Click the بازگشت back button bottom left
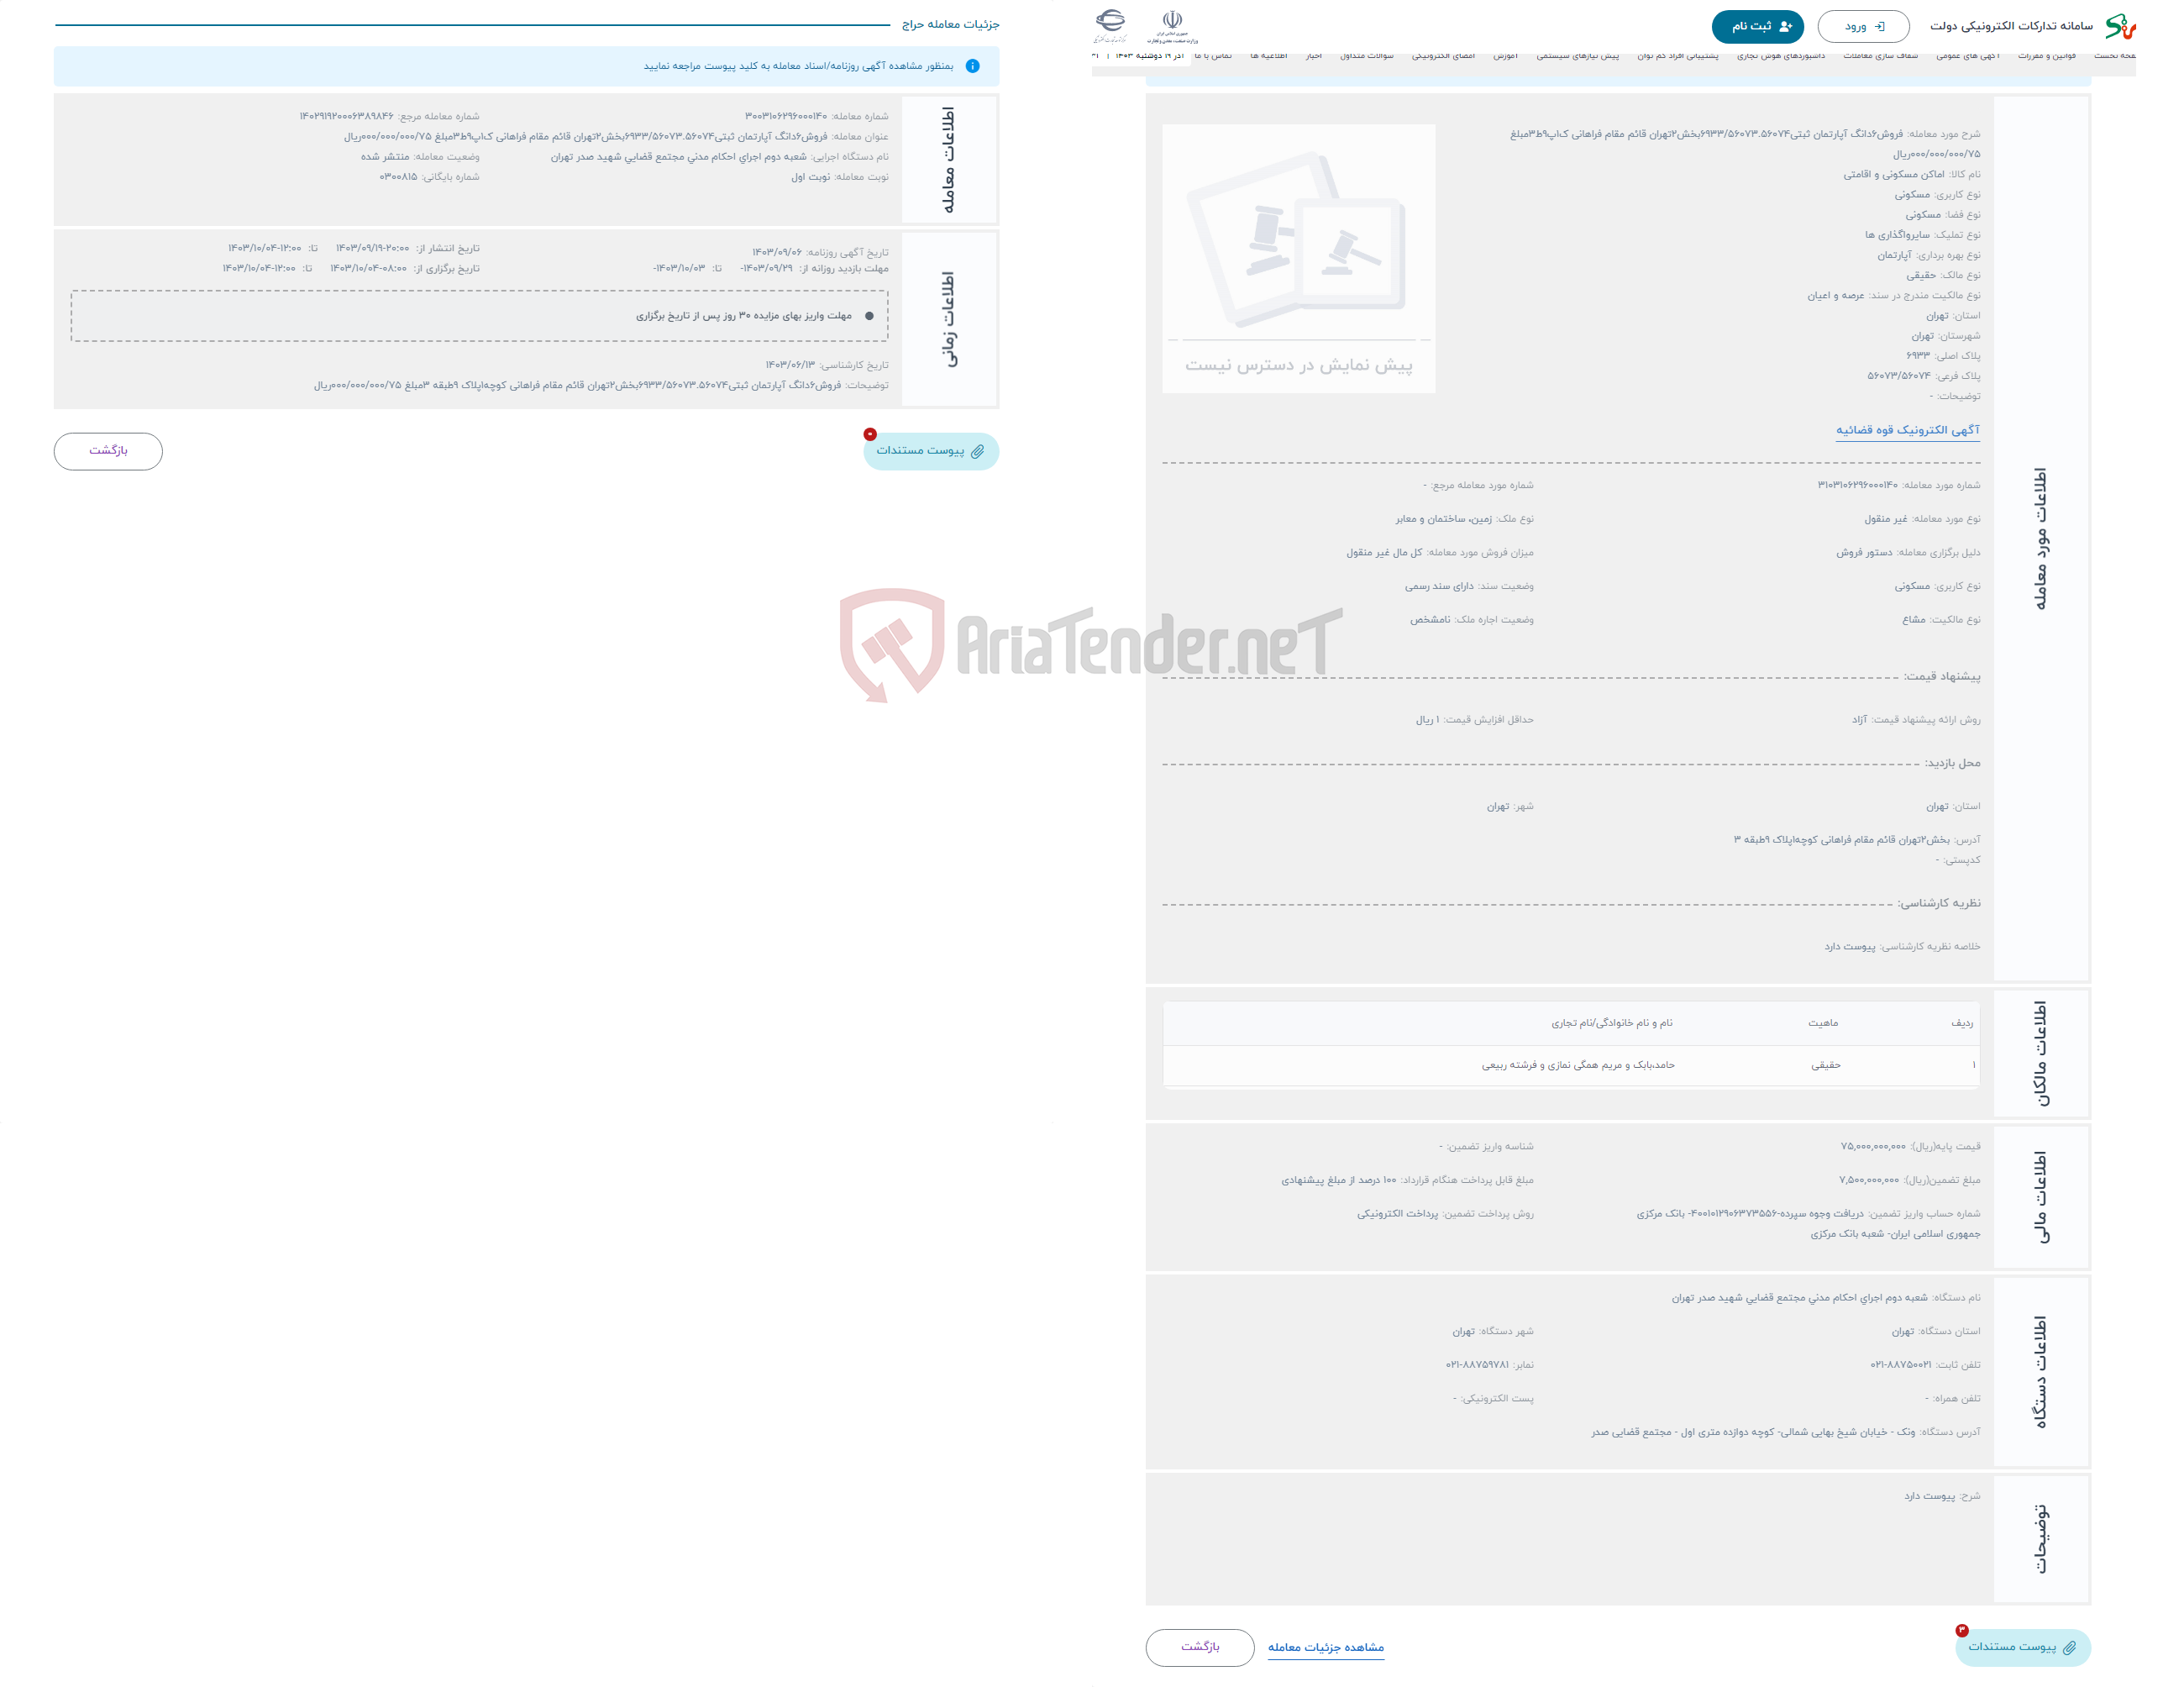The height and width of the screenshot is (1687, 2184). coord(108,452)
